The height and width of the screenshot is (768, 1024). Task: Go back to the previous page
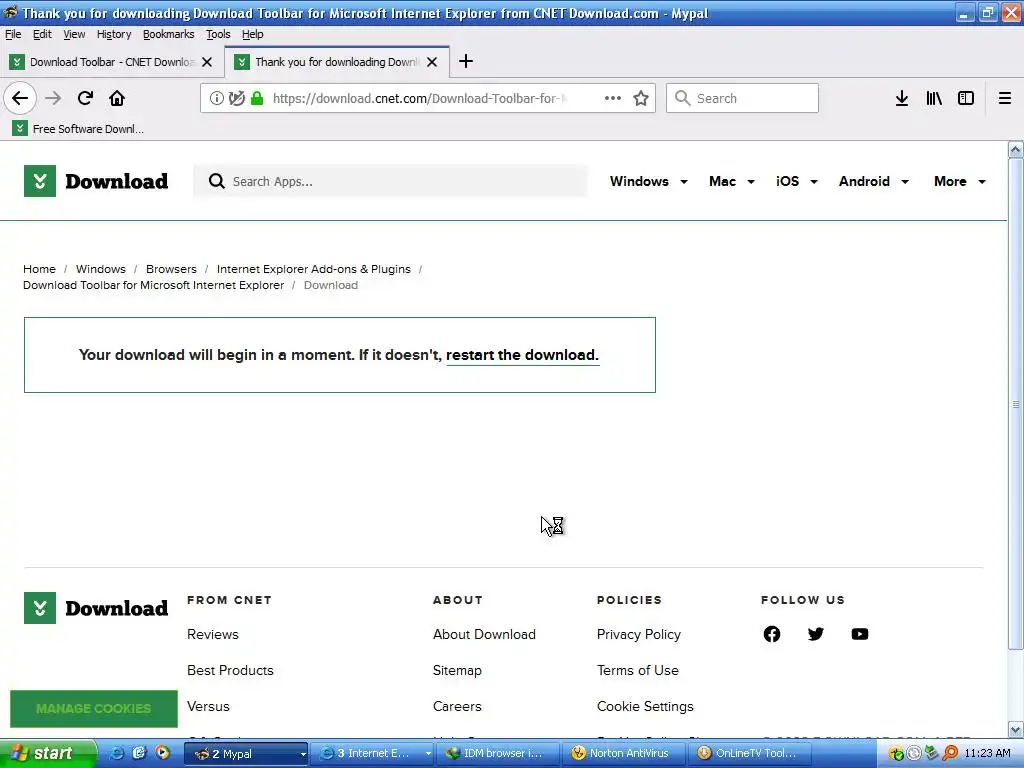tap(20, 98)
